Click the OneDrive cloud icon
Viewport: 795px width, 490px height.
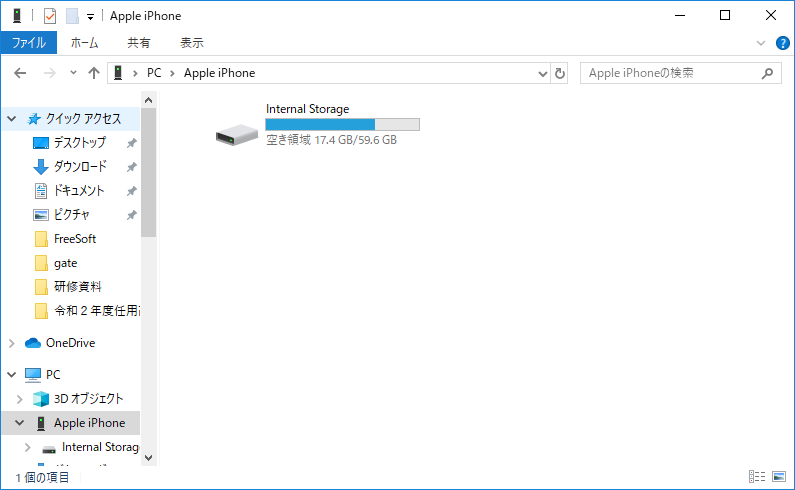pyautogui.click(x=33, y=343)
